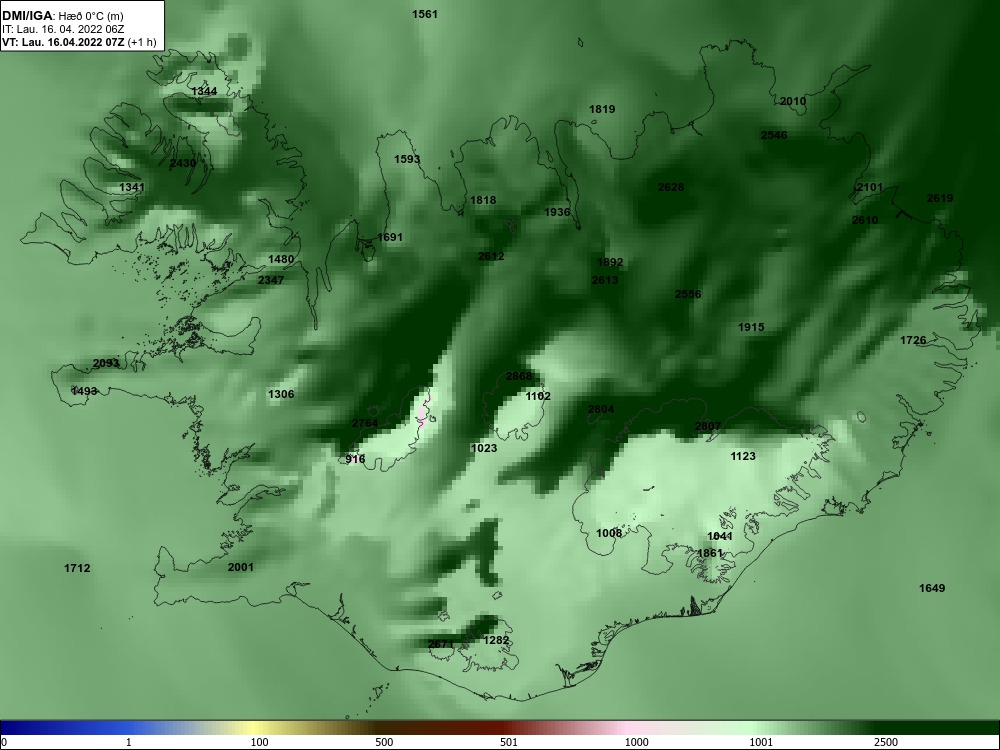Click the 'VT: Lau. 16.04.2022 07Z (+1 h)' line
Viewport: 1000px width, 750px height.
(79, 43)
